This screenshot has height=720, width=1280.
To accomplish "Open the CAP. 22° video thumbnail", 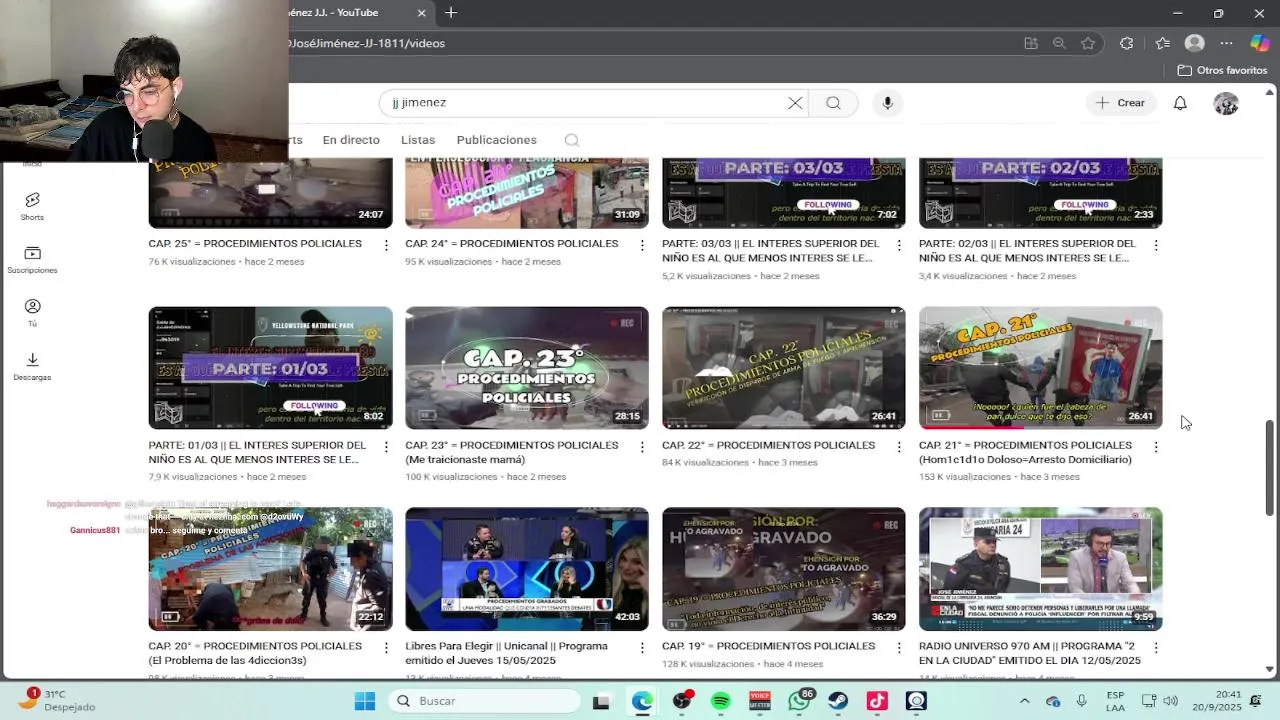I will [x=784, y=368].
